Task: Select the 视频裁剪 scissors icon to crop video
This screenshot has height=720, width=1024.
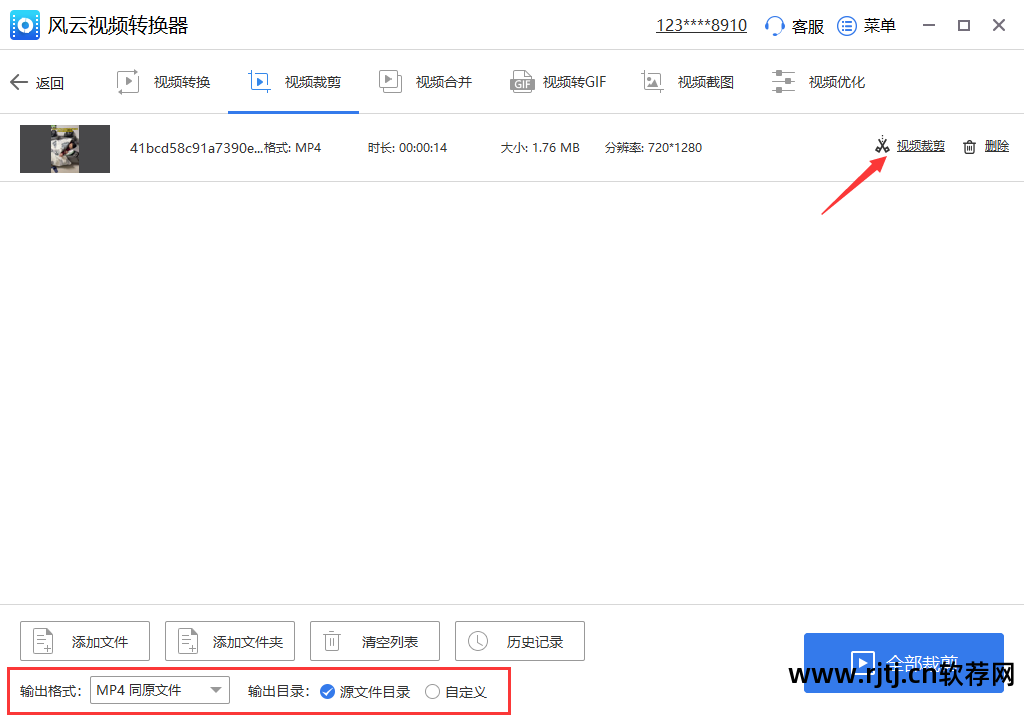Action: (x=882, y=145)
